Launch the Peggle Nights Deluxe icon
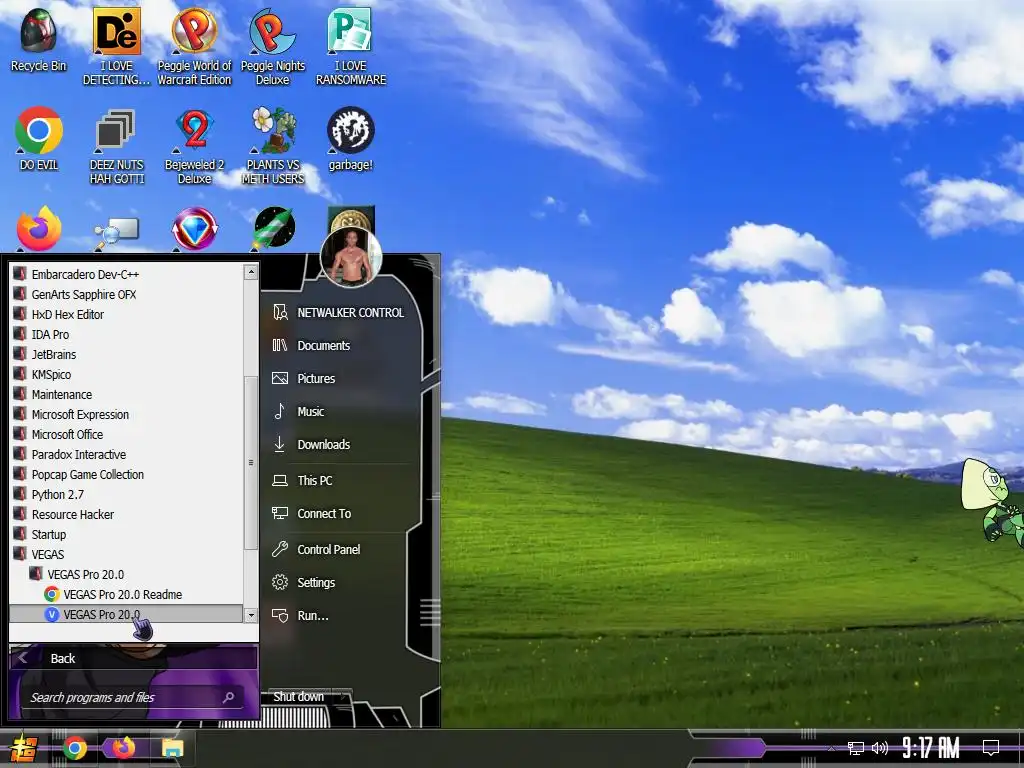The image size is (1024, 768). [272, 46]
